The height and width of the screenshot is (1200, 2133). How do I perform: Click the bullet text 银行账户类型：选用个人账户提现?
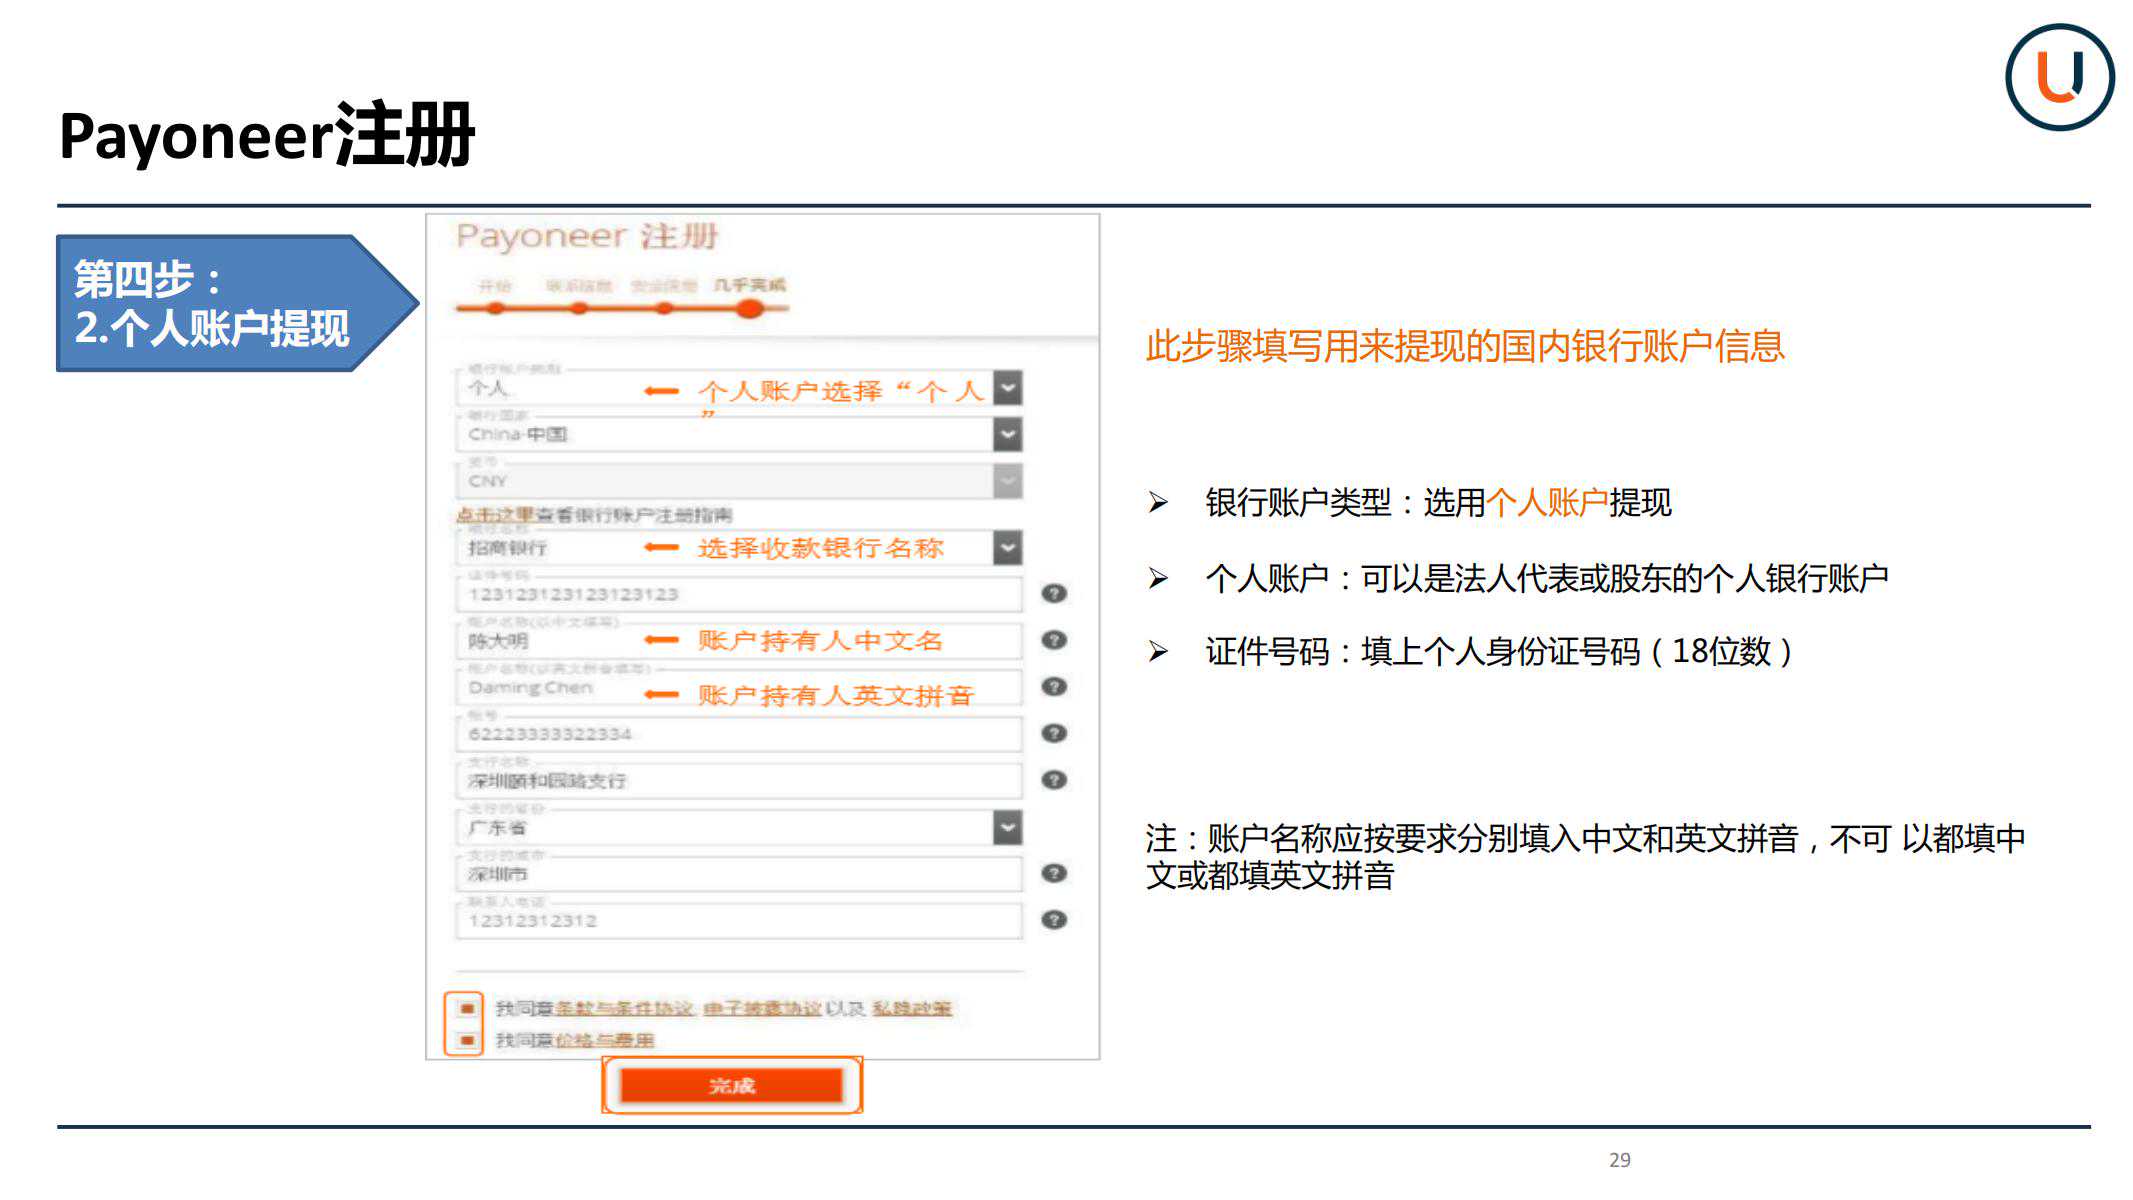click(x=1438, y=502)
